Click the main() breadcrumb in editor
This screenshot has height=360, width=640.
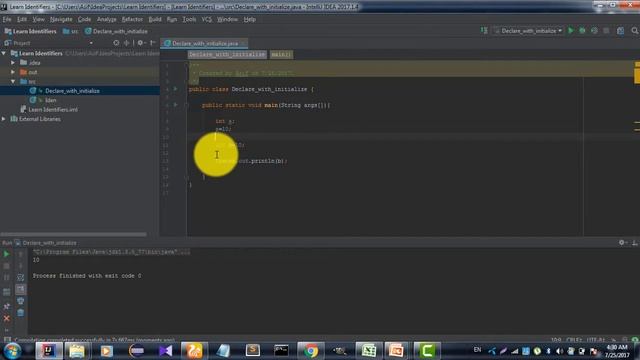coord(281,55)
